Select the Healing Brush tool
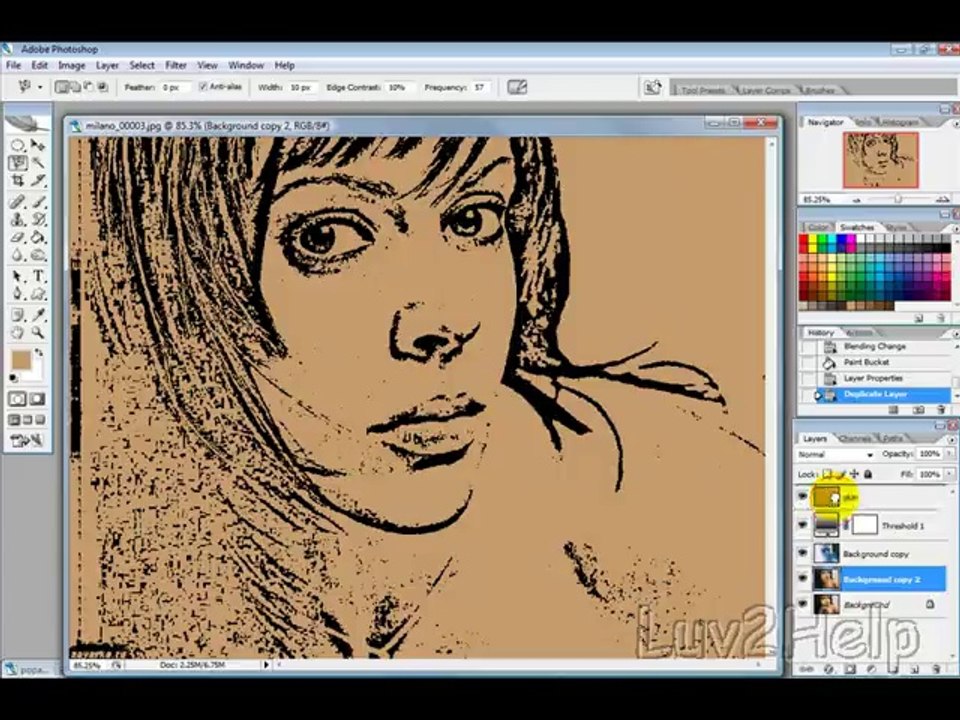The width and height of the screenshot is (960, 720). pos(18,201)
